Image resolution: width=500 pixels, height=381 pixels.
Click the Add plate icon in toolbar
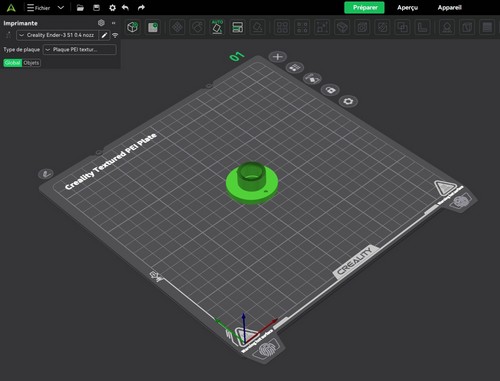[153, 27]
